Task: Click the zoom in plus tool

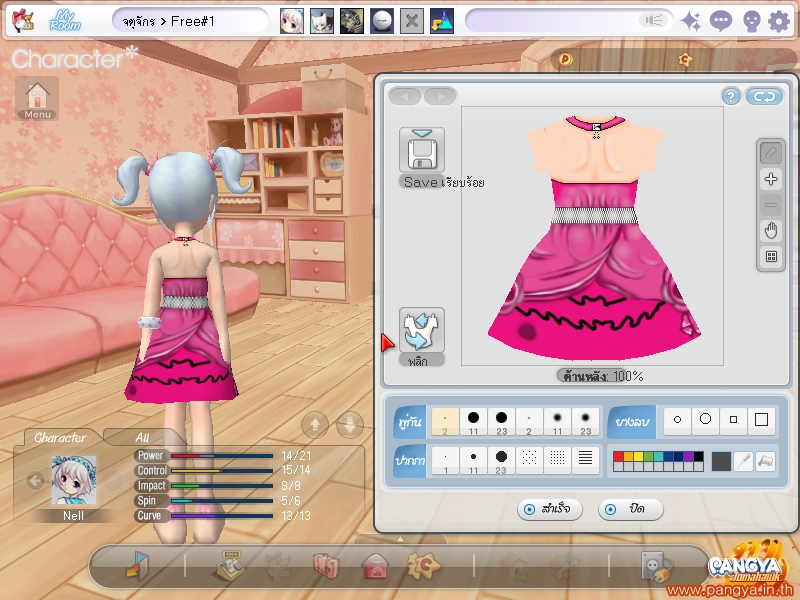Action: click(771, 179)
